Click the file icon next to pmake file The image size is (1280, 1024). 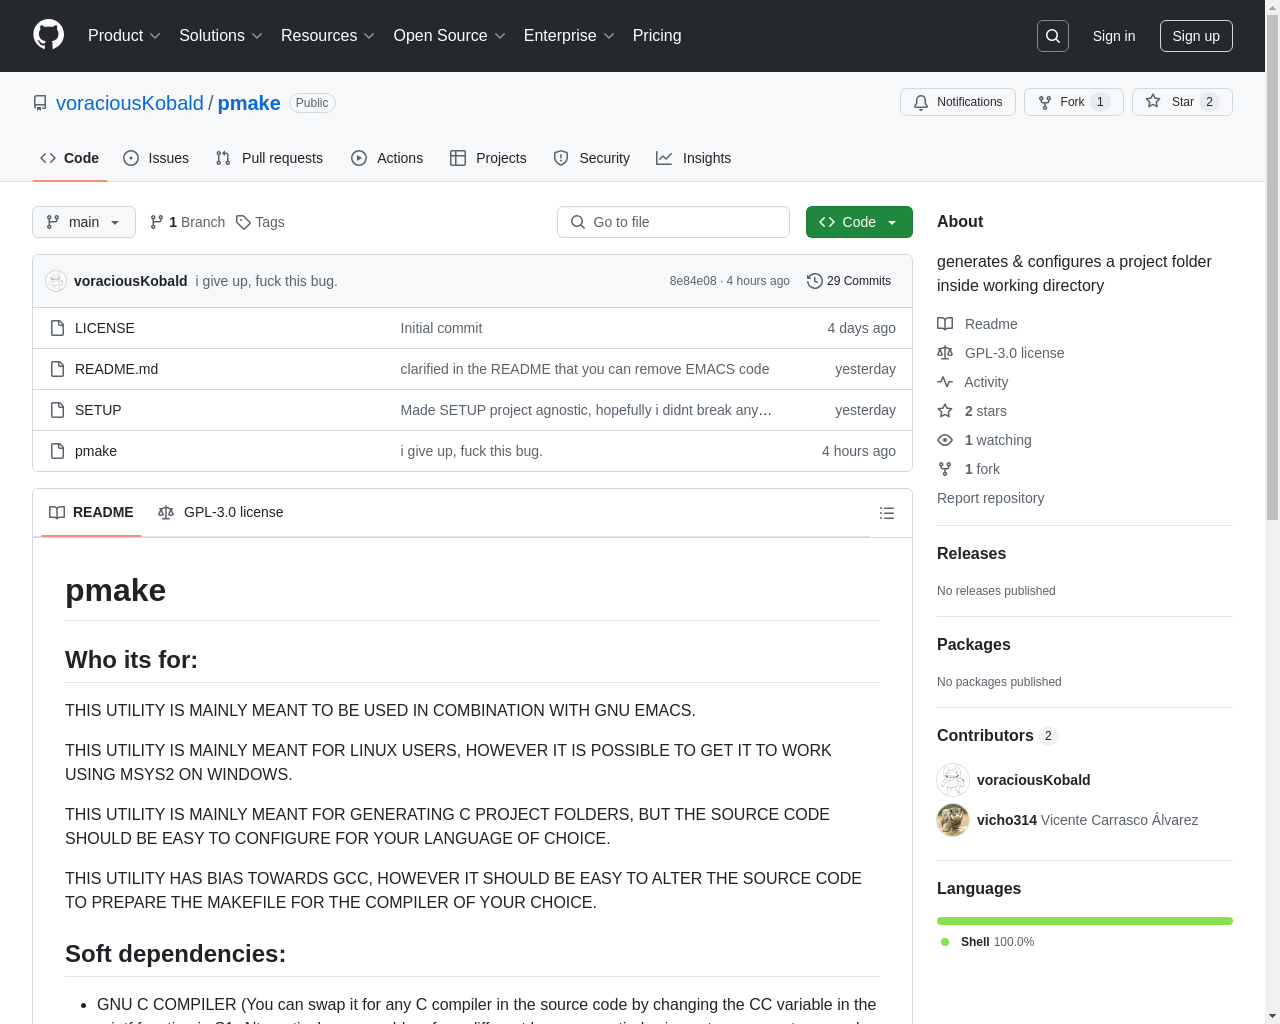coord(58,451)
